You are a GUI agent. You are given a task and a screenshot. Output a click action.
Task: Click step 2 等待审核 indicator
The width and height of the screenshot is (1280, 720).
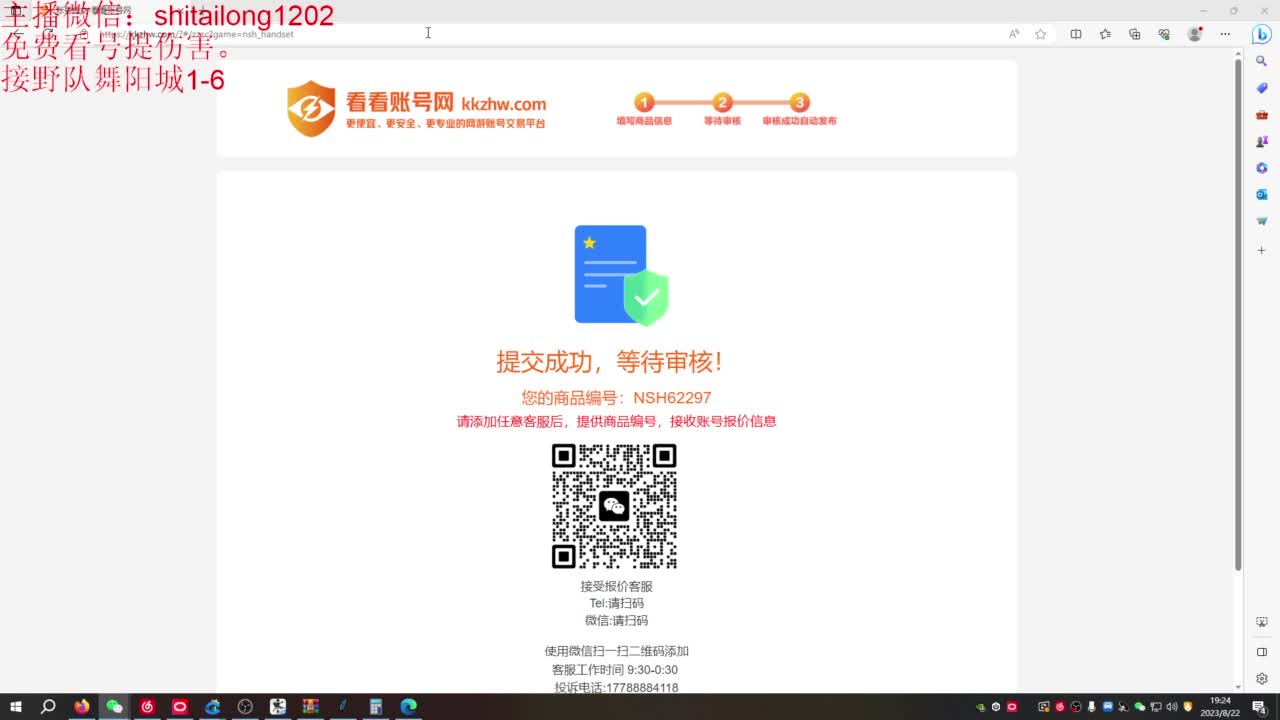click(722, 110)
